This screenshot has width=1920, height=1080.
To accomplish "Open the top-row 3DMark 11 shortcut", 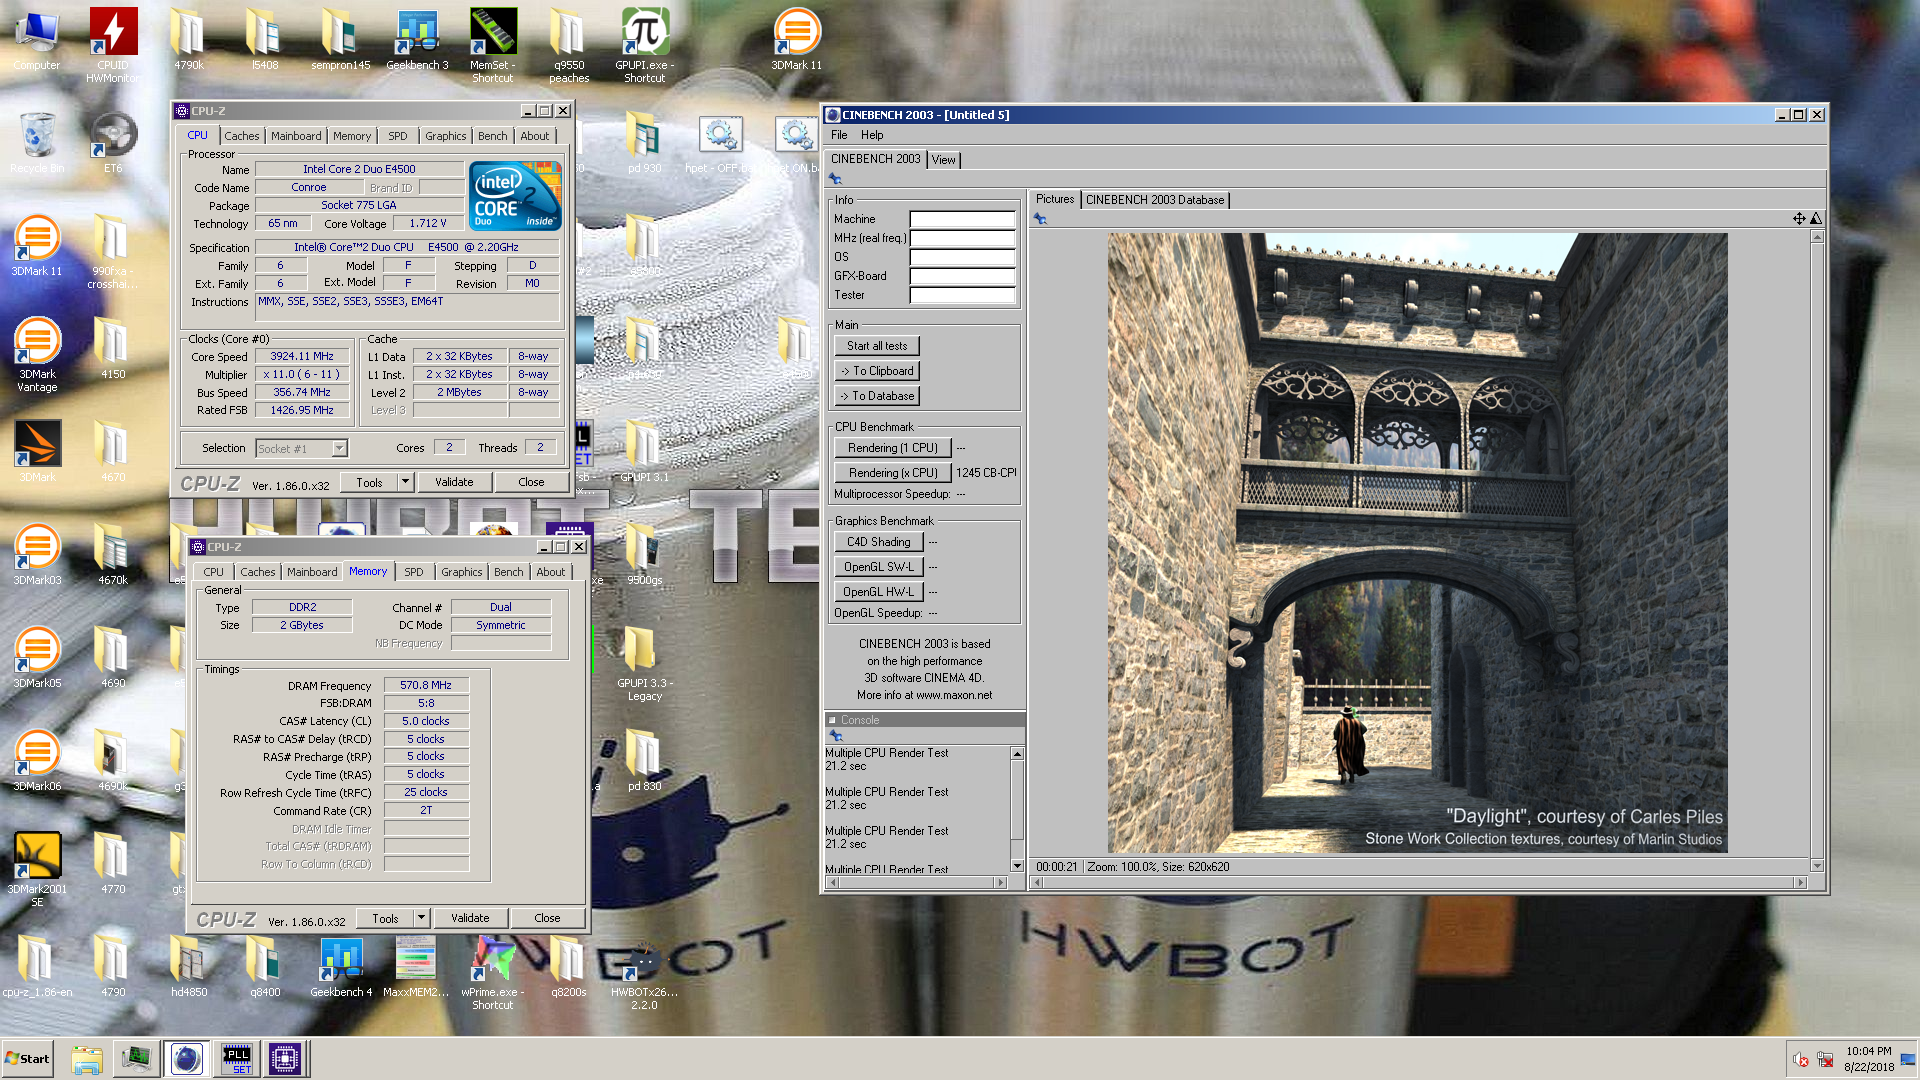I will 797,39.
